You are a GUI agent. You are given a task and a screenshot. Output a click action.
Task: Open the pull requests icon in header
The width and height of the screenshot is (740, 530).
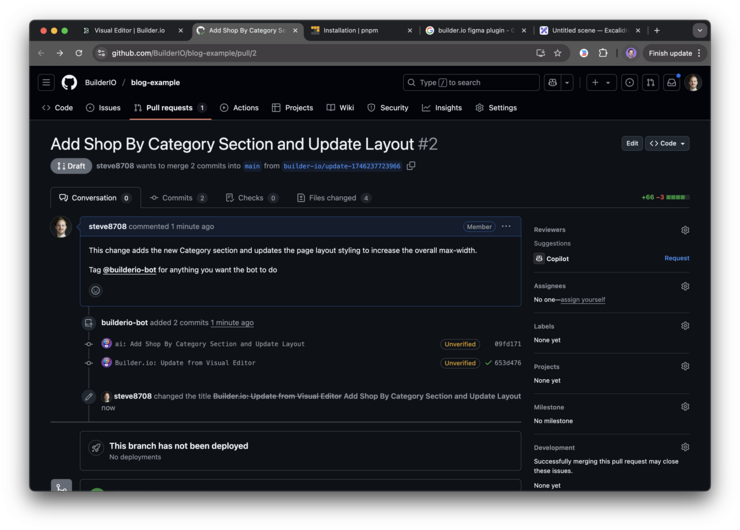[650, 83]
